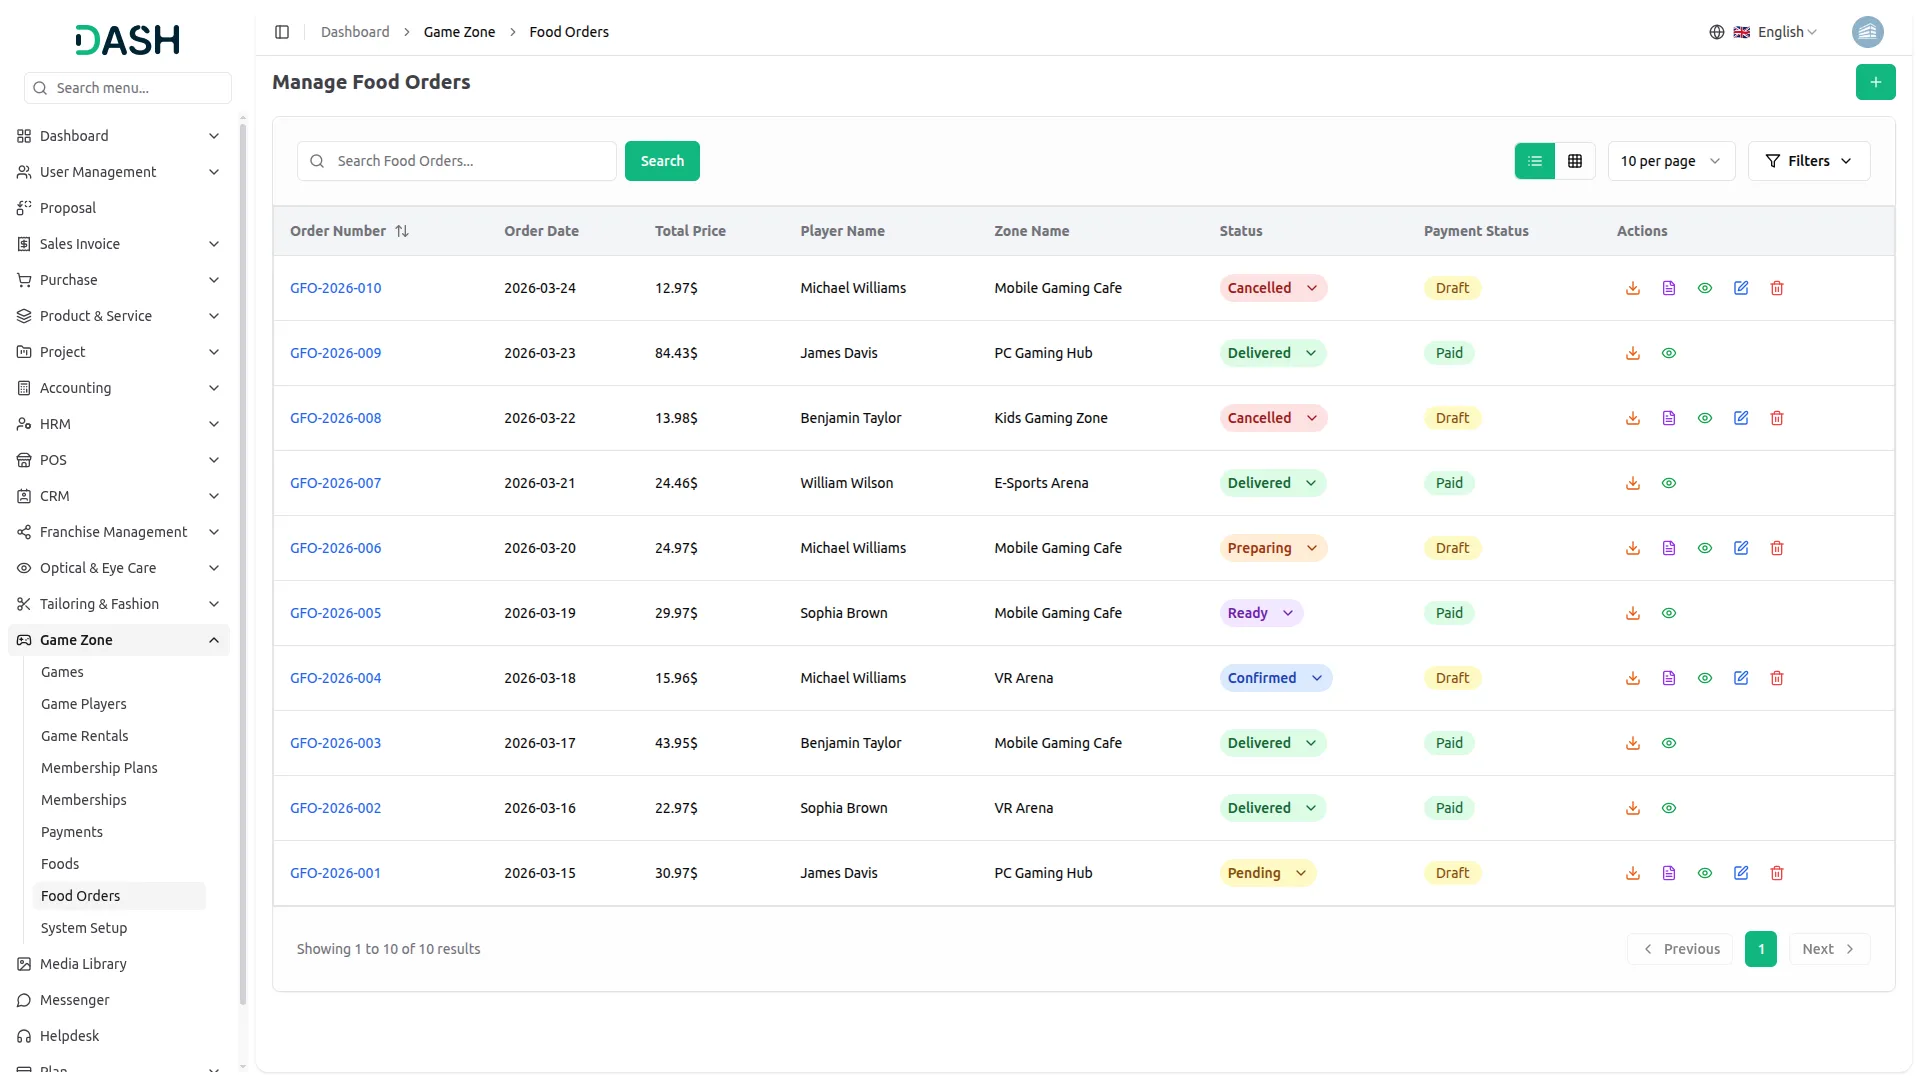Click the Paid badge for GFO-2026-003
1920x1080 pixels.
(x=1449, y=743)
